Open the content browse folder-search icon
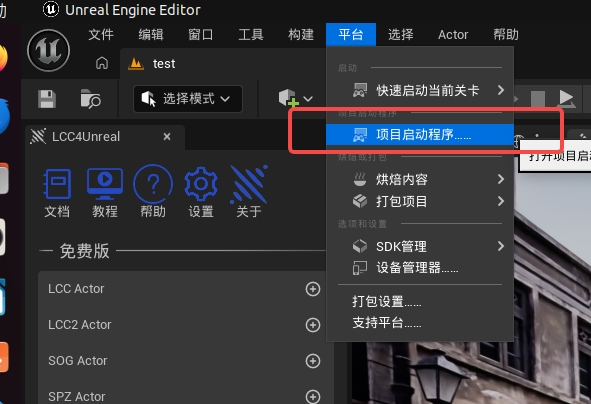The width and height of the screenshot is (591, 404). (x=90, y=99)
